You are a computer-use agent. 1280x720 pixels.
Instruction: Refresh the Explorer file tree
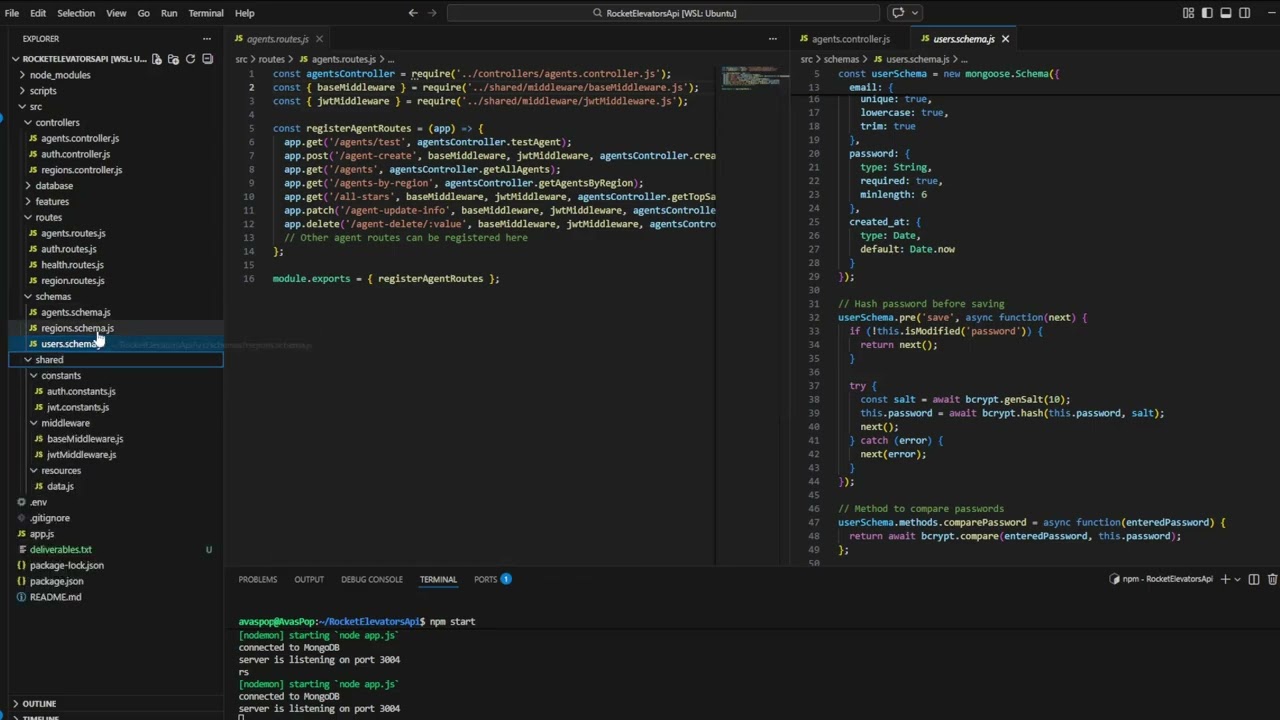click(190, 59)
